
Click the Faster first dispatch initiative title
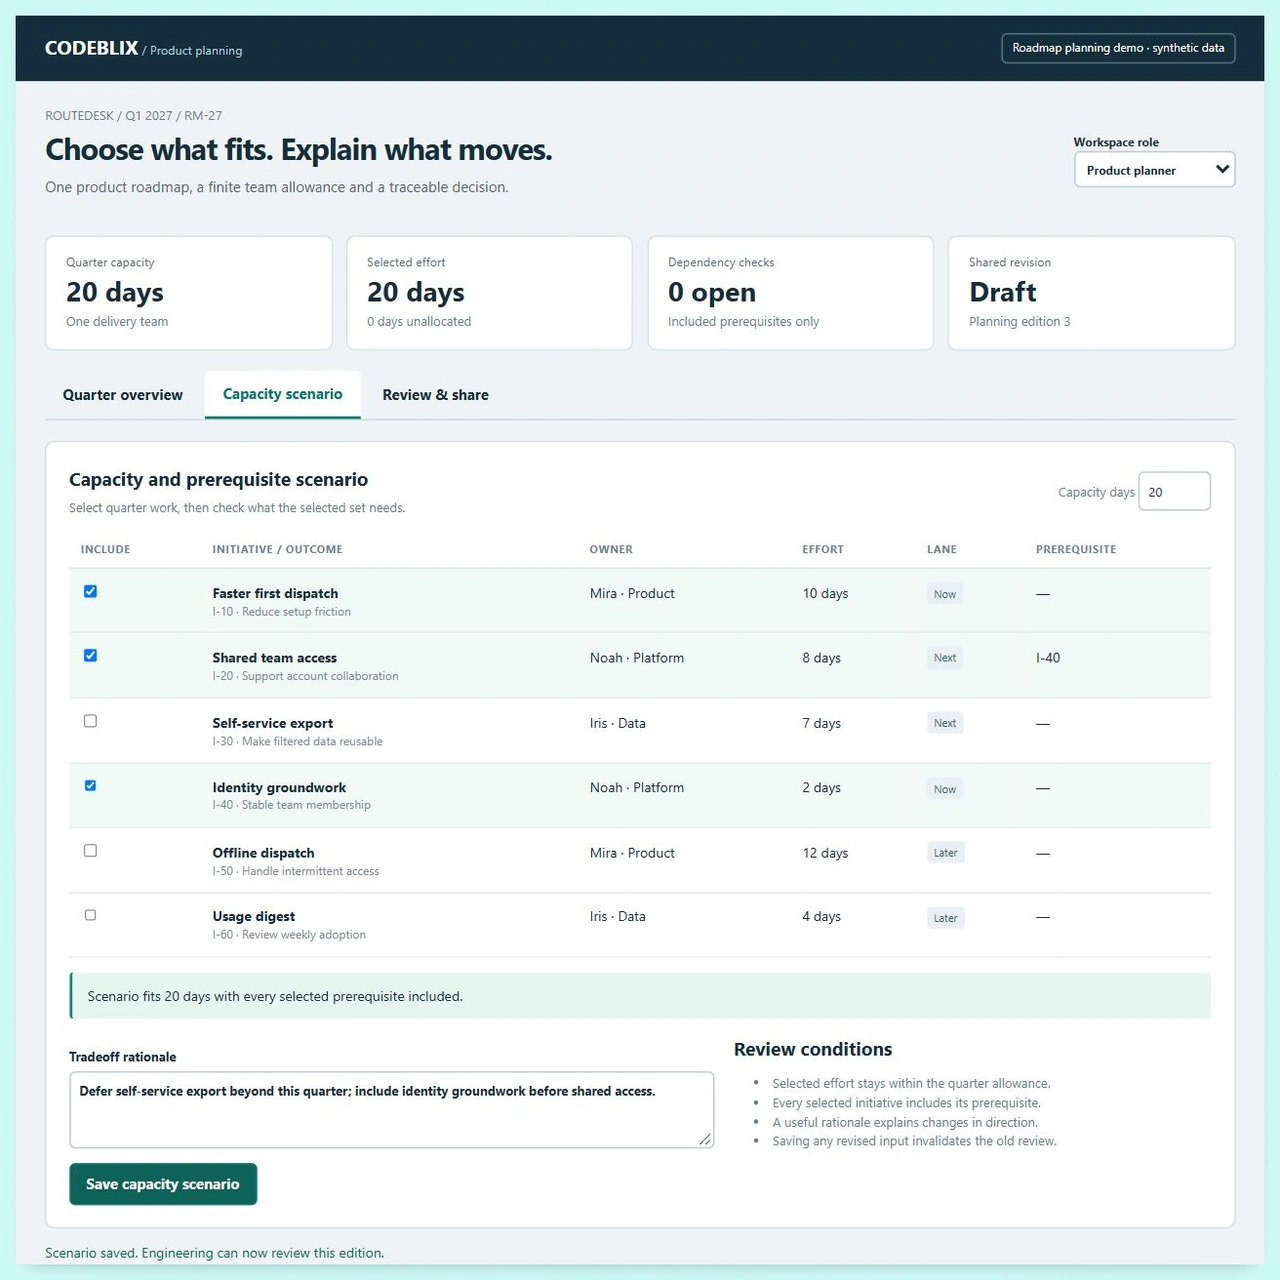pyautogui.click(x=275, y=593)
